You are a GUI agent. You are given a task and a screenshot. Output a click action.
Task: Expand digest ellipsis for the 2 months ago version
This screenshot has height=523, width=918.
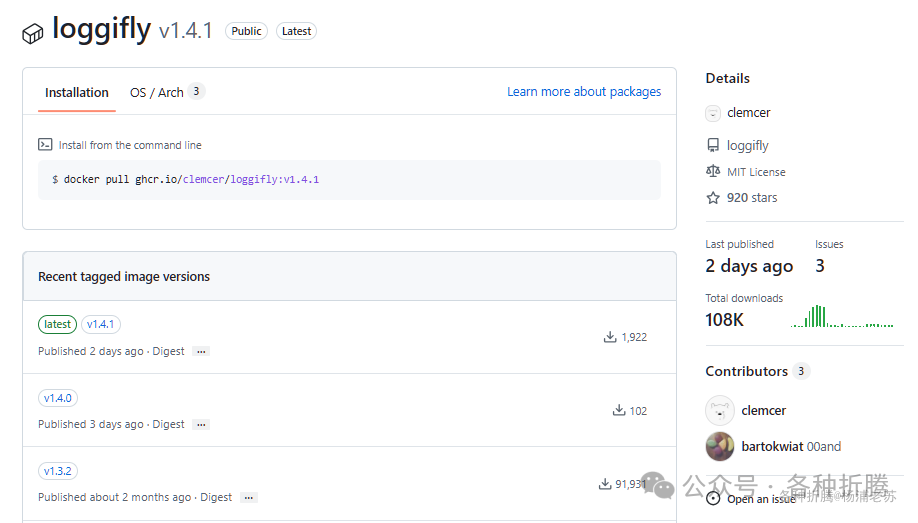click(x=249, y=498)
